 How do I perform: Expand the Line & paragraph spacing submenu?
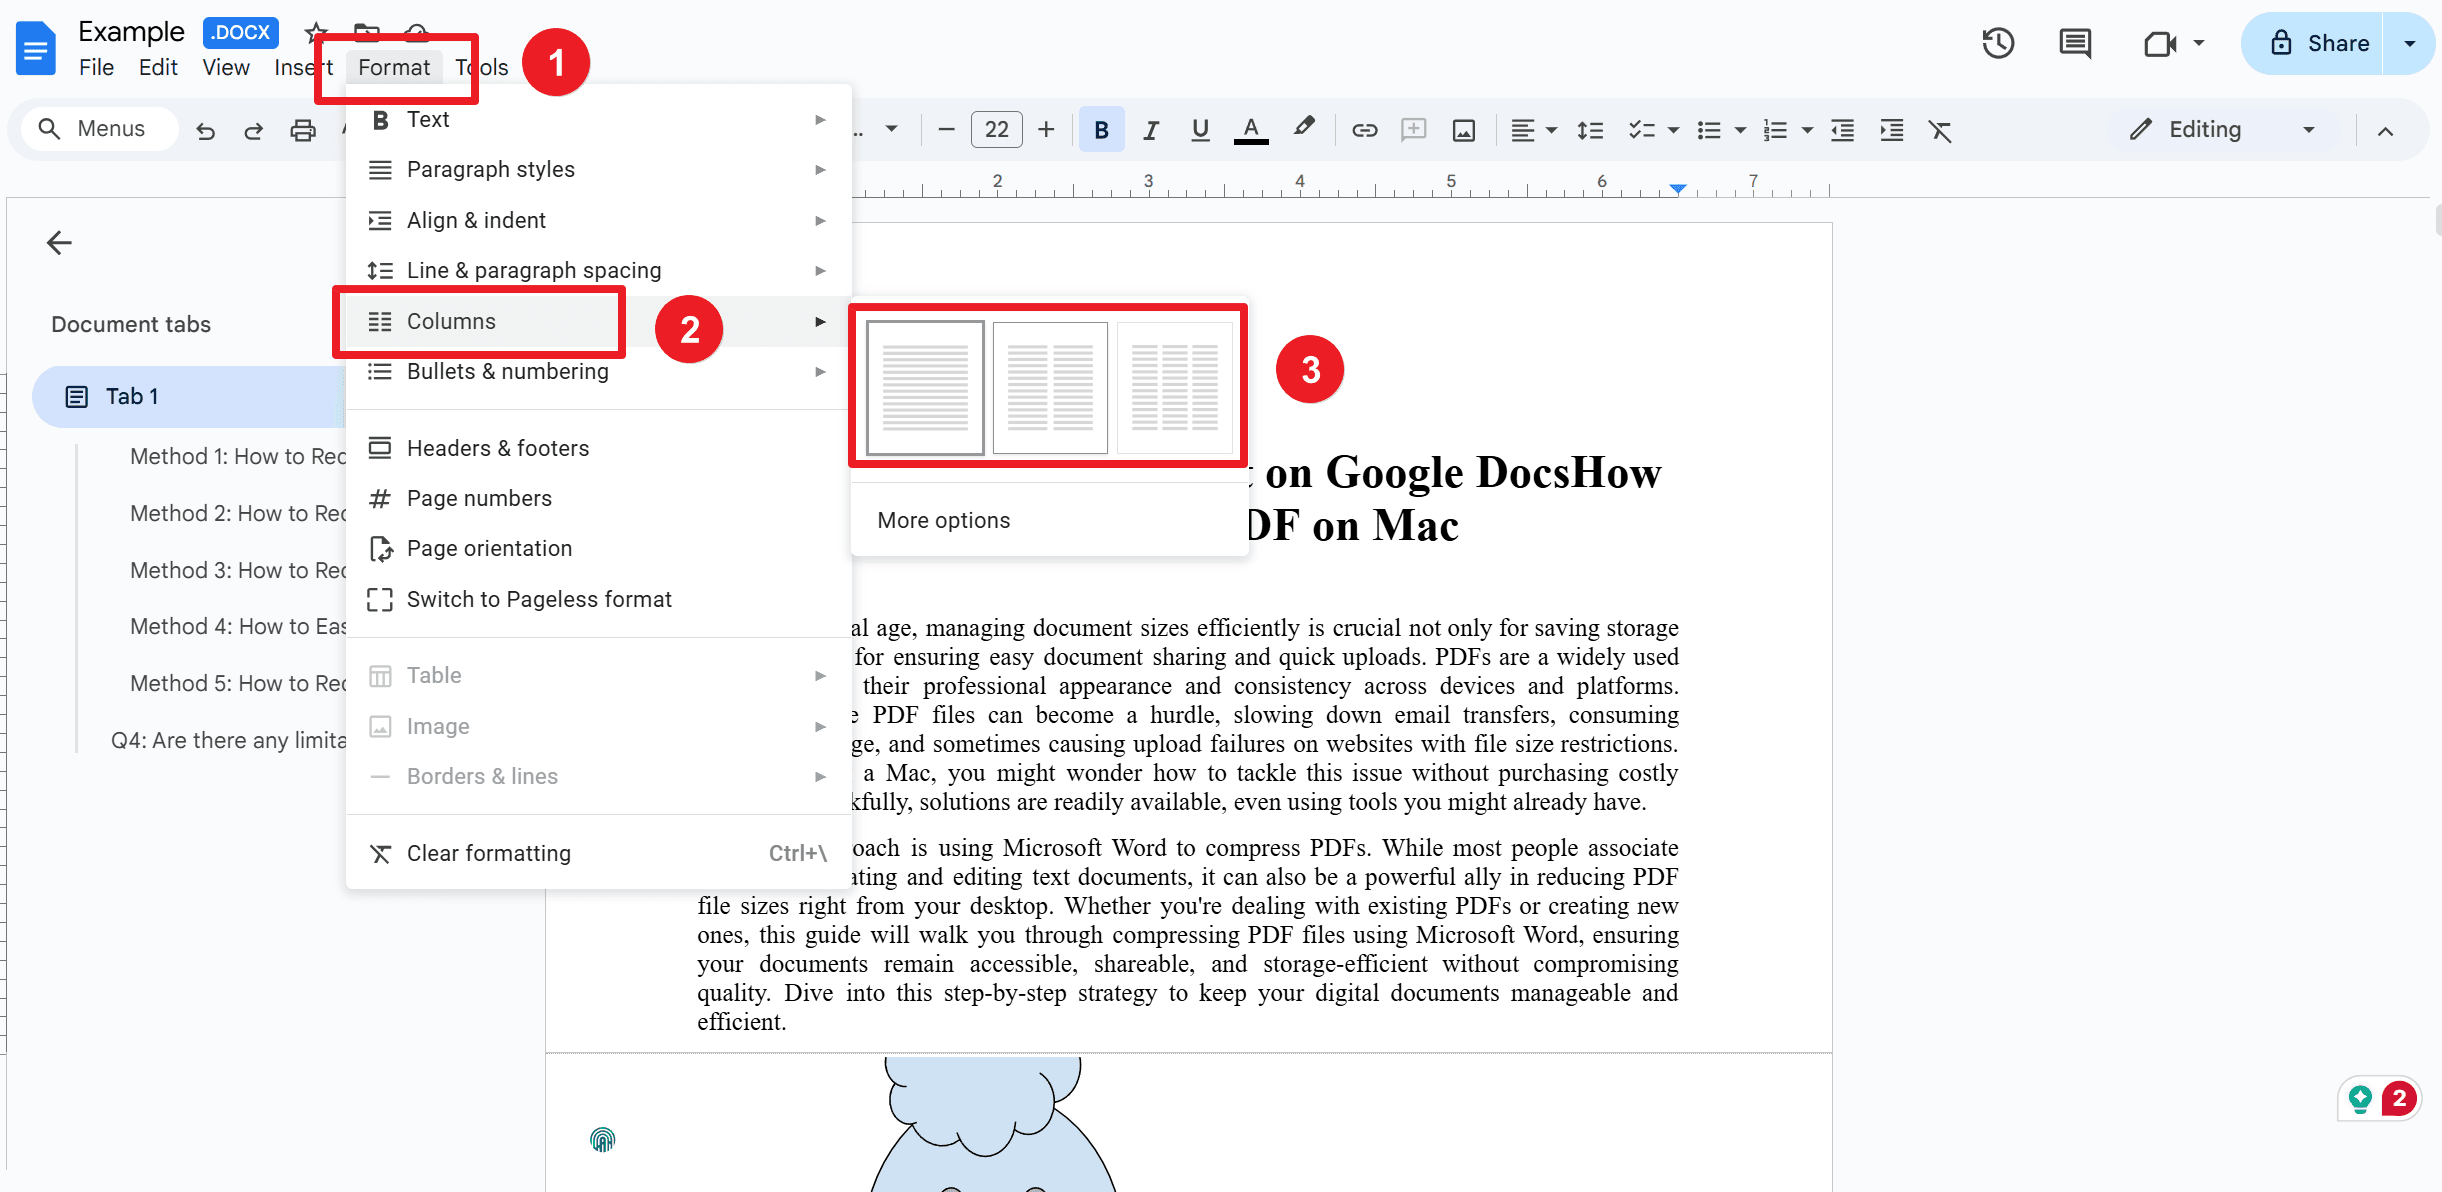[533, 270]
